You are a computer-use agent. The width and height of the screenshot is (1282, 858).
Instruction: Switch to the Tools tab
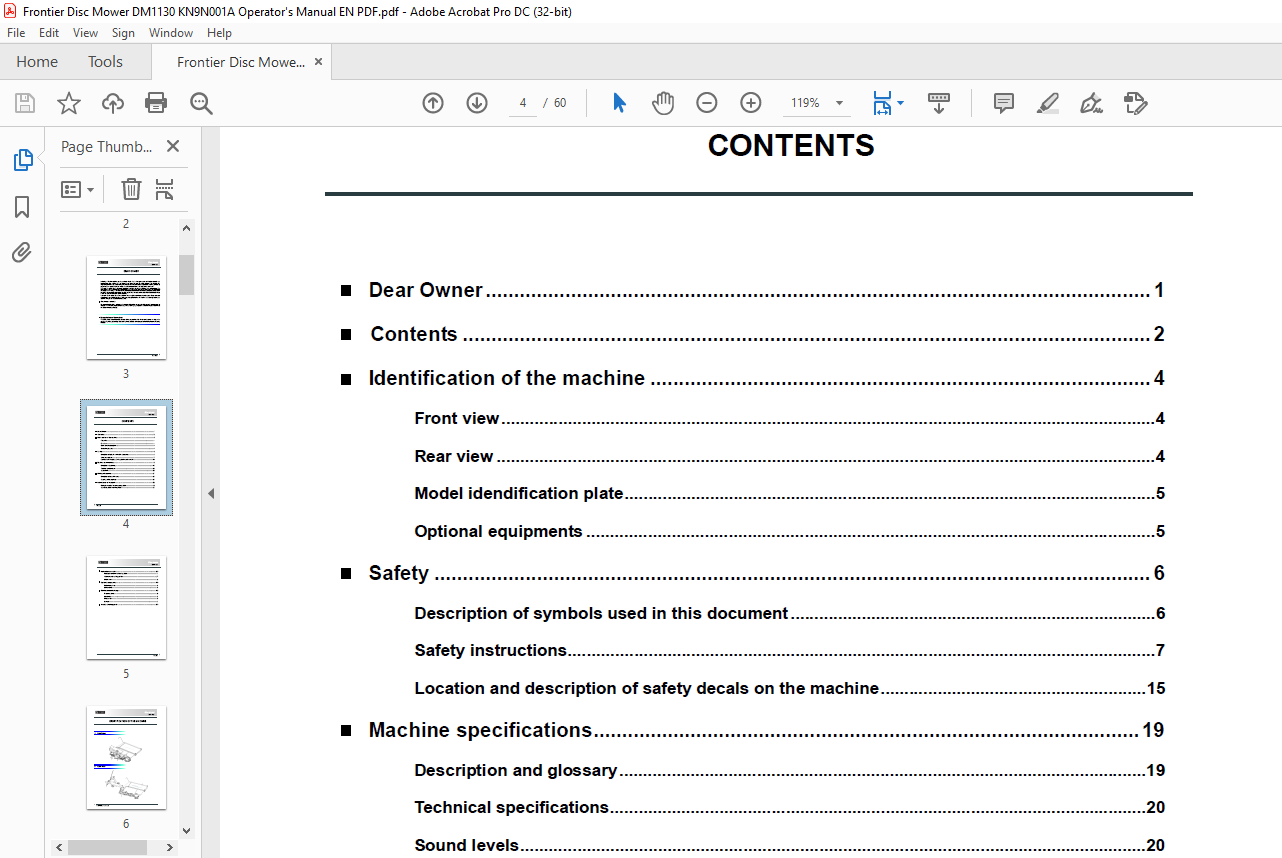click(x=105, y=62)
